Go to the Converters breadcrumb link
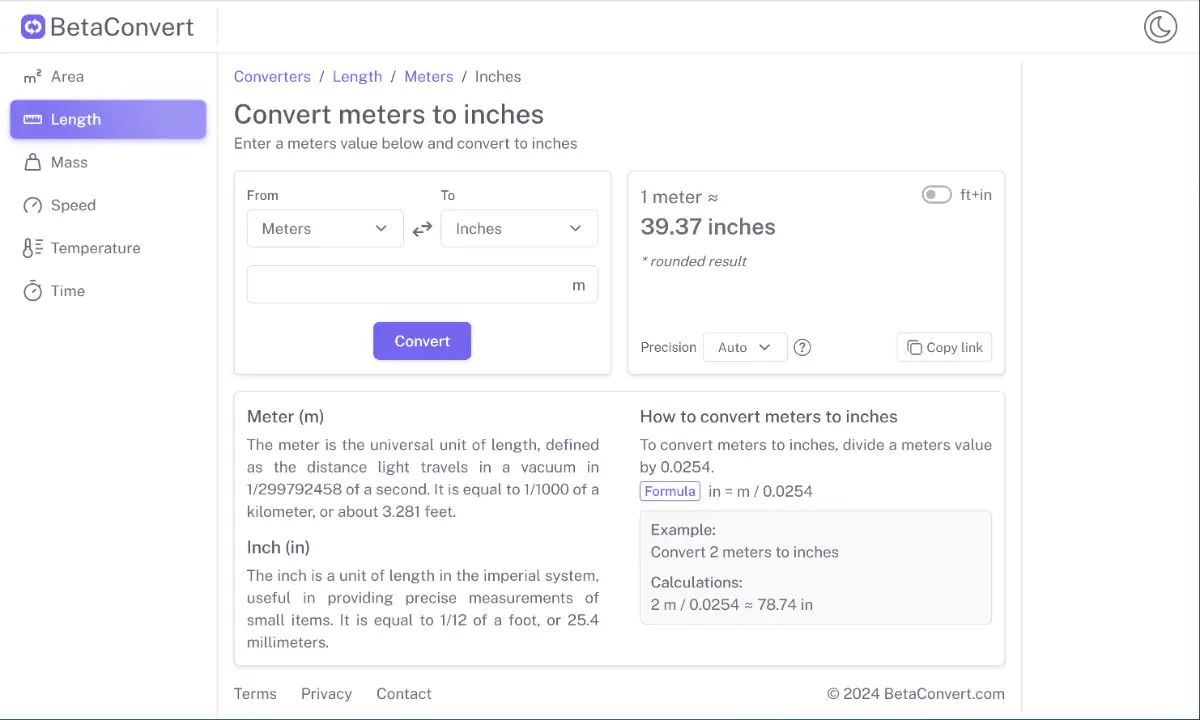The width and height of the screenshot is (1200, 720). [272, 77]
